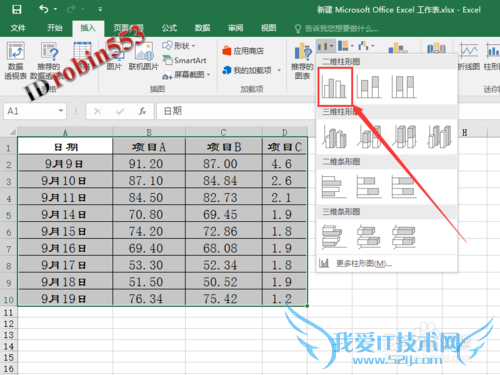Screen dimensions: 500x375
Task: Open the 应用商店 add-in store
Action: click(243, 51)
